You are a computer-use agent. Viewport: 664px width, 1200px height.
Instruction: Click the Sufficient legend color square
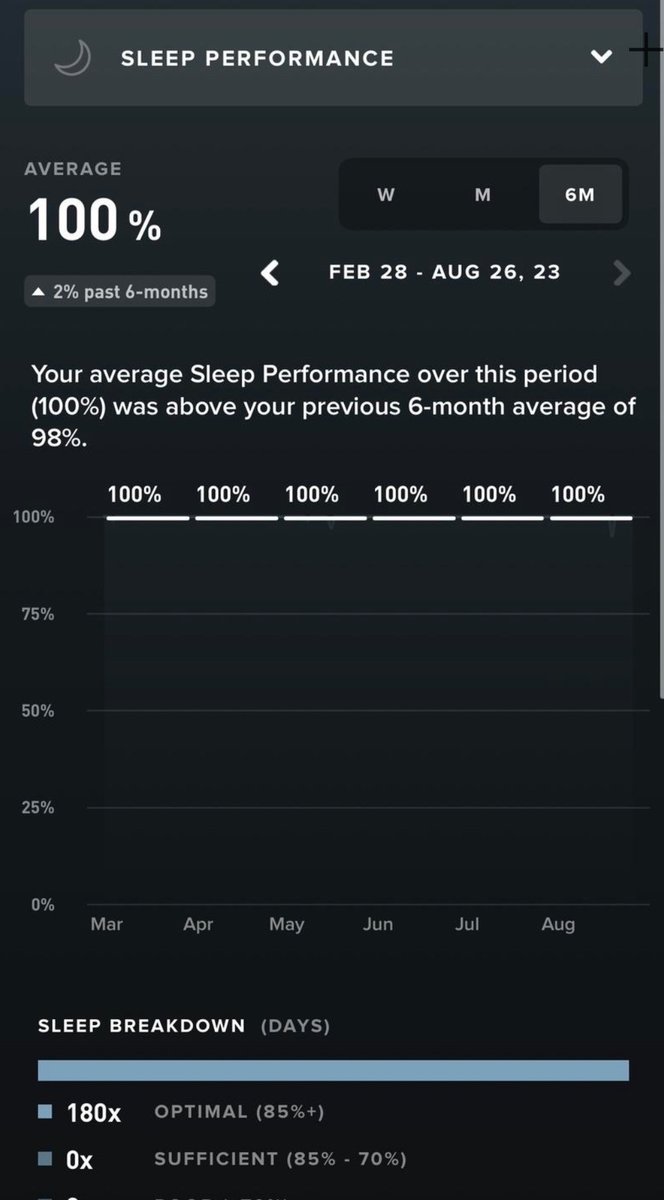click(44, 1159)
